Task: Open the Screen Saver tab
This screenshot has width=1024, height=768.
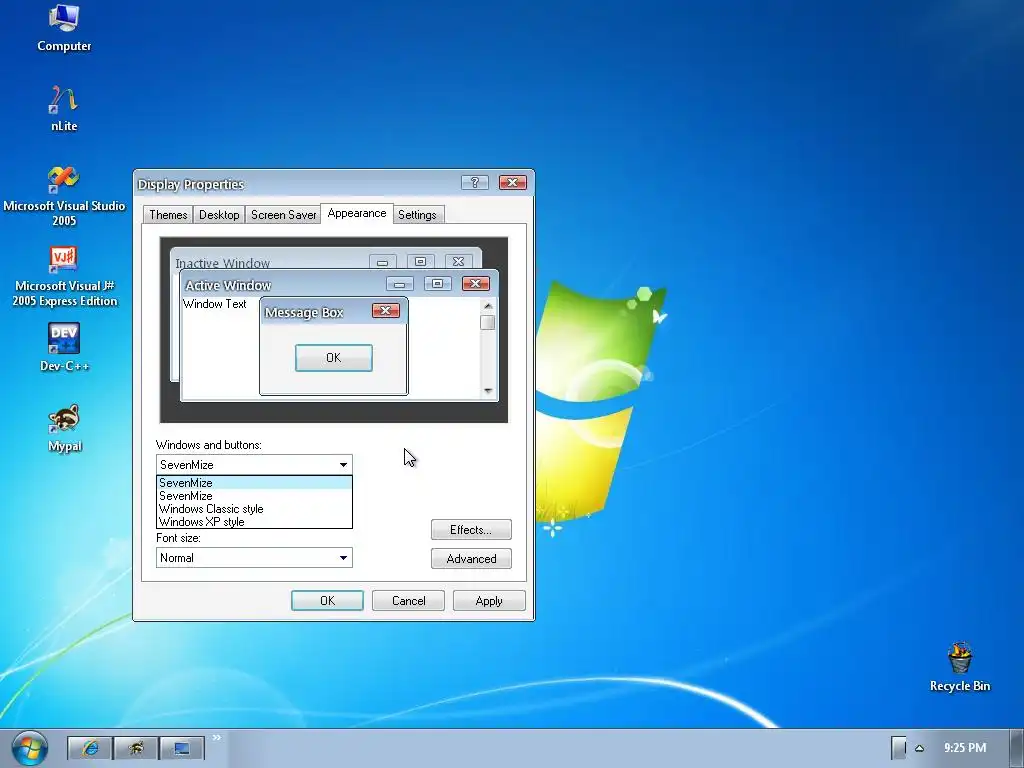Action: [283, 215]
